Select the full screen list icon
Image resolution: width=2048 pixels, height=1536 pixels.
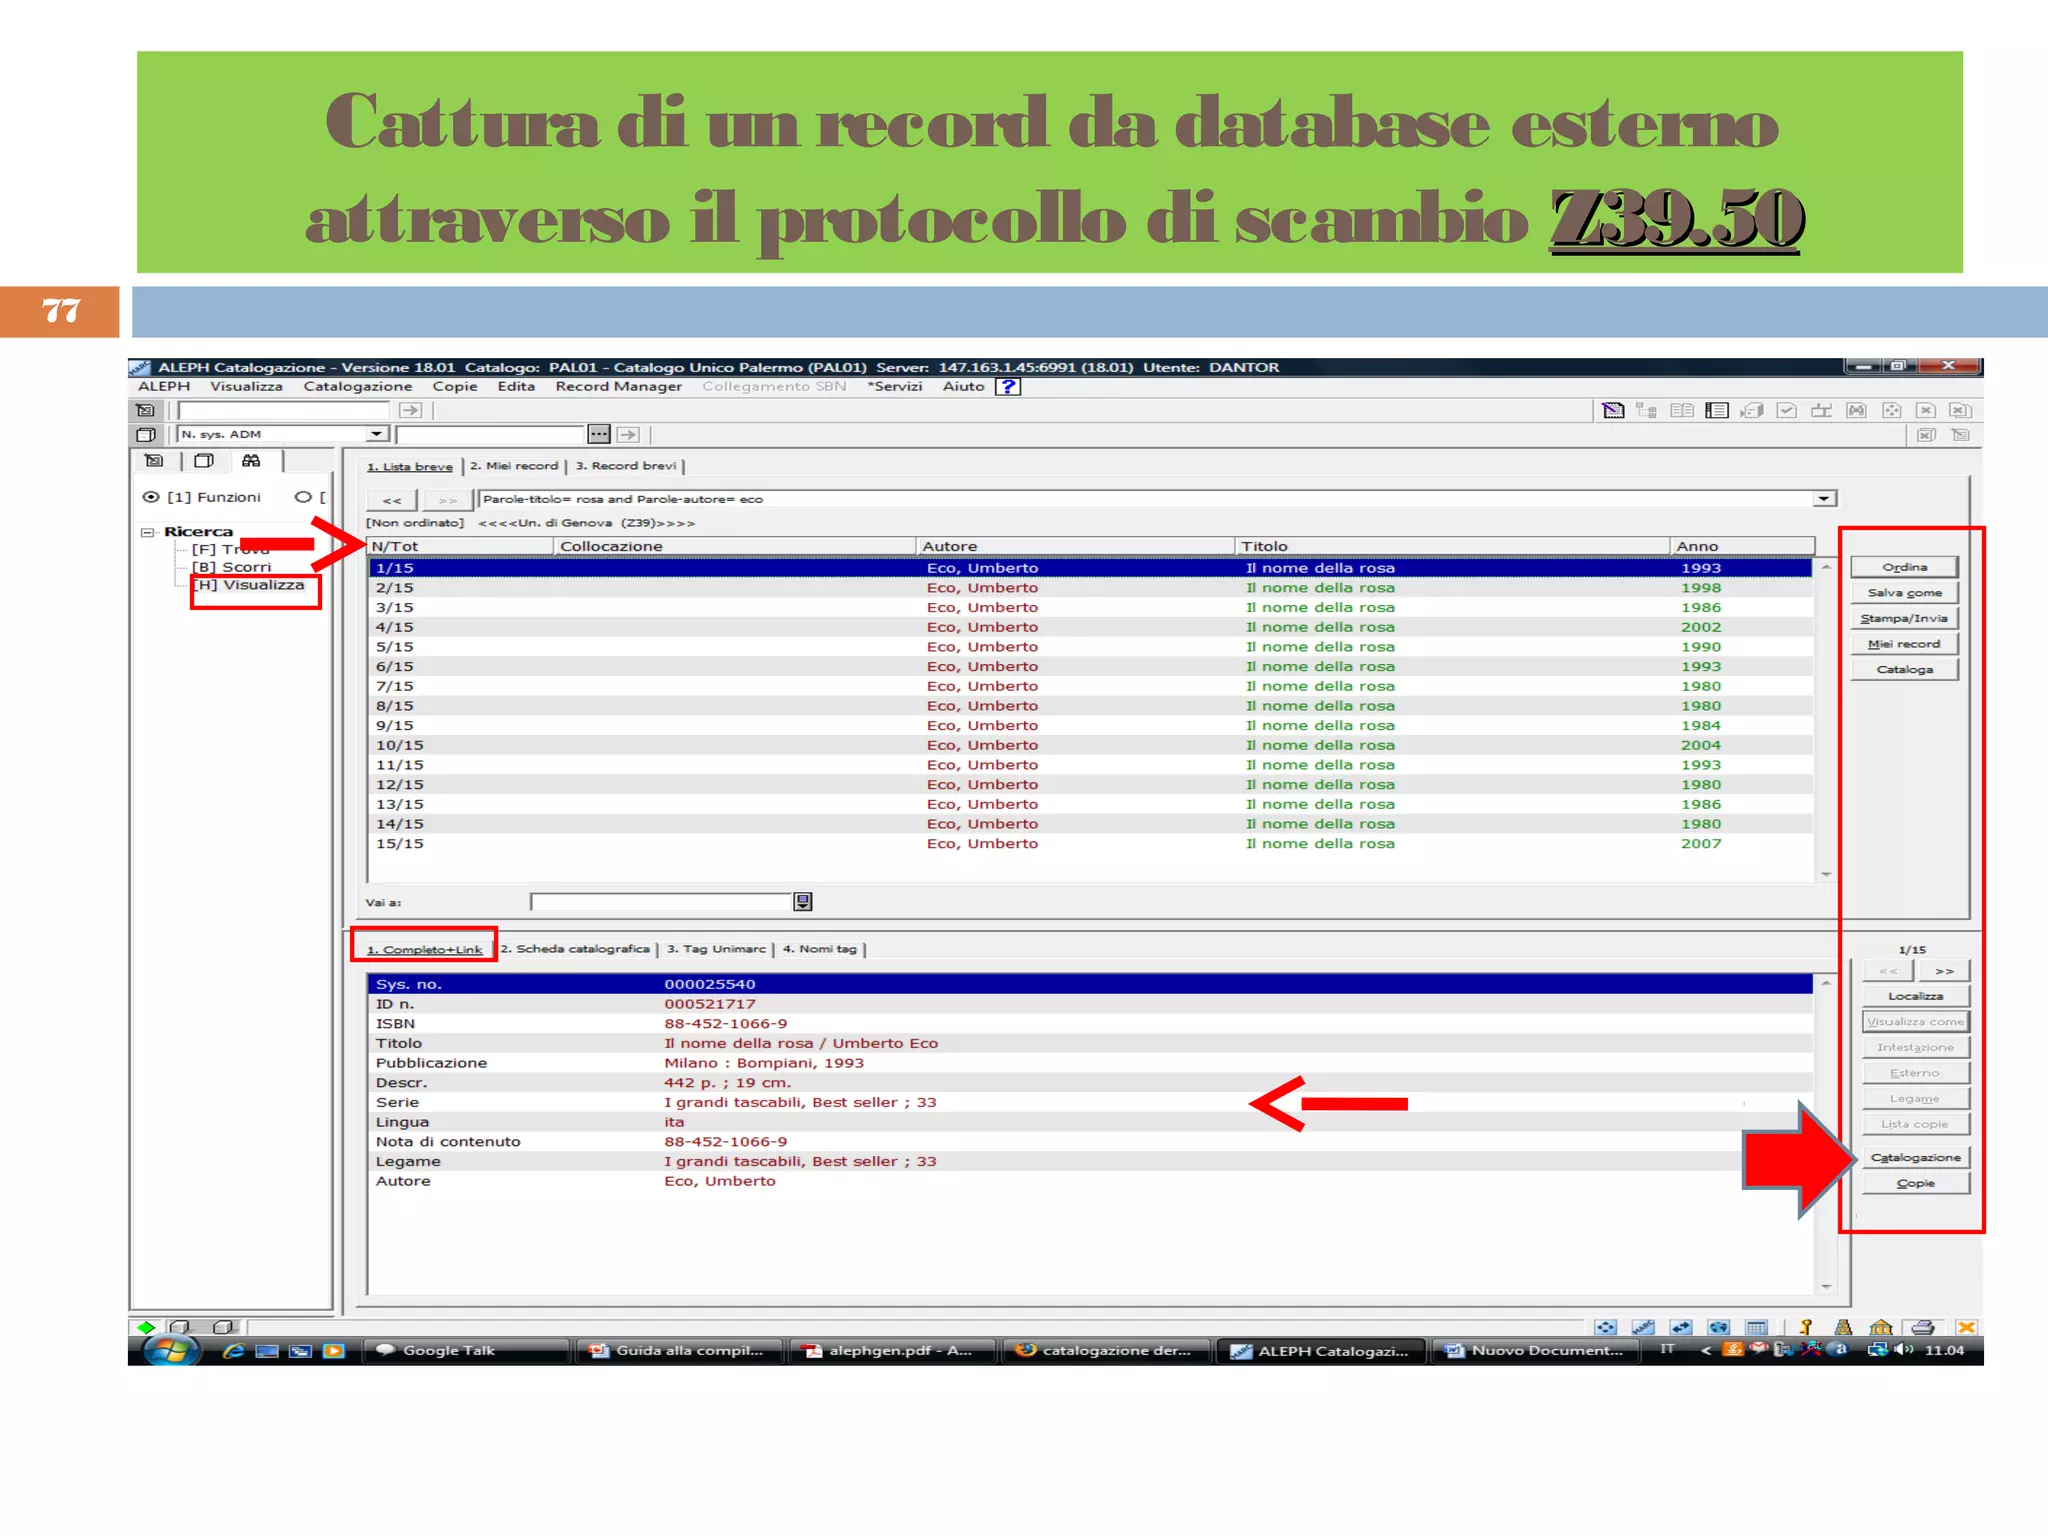click(x=1717, y=410)
